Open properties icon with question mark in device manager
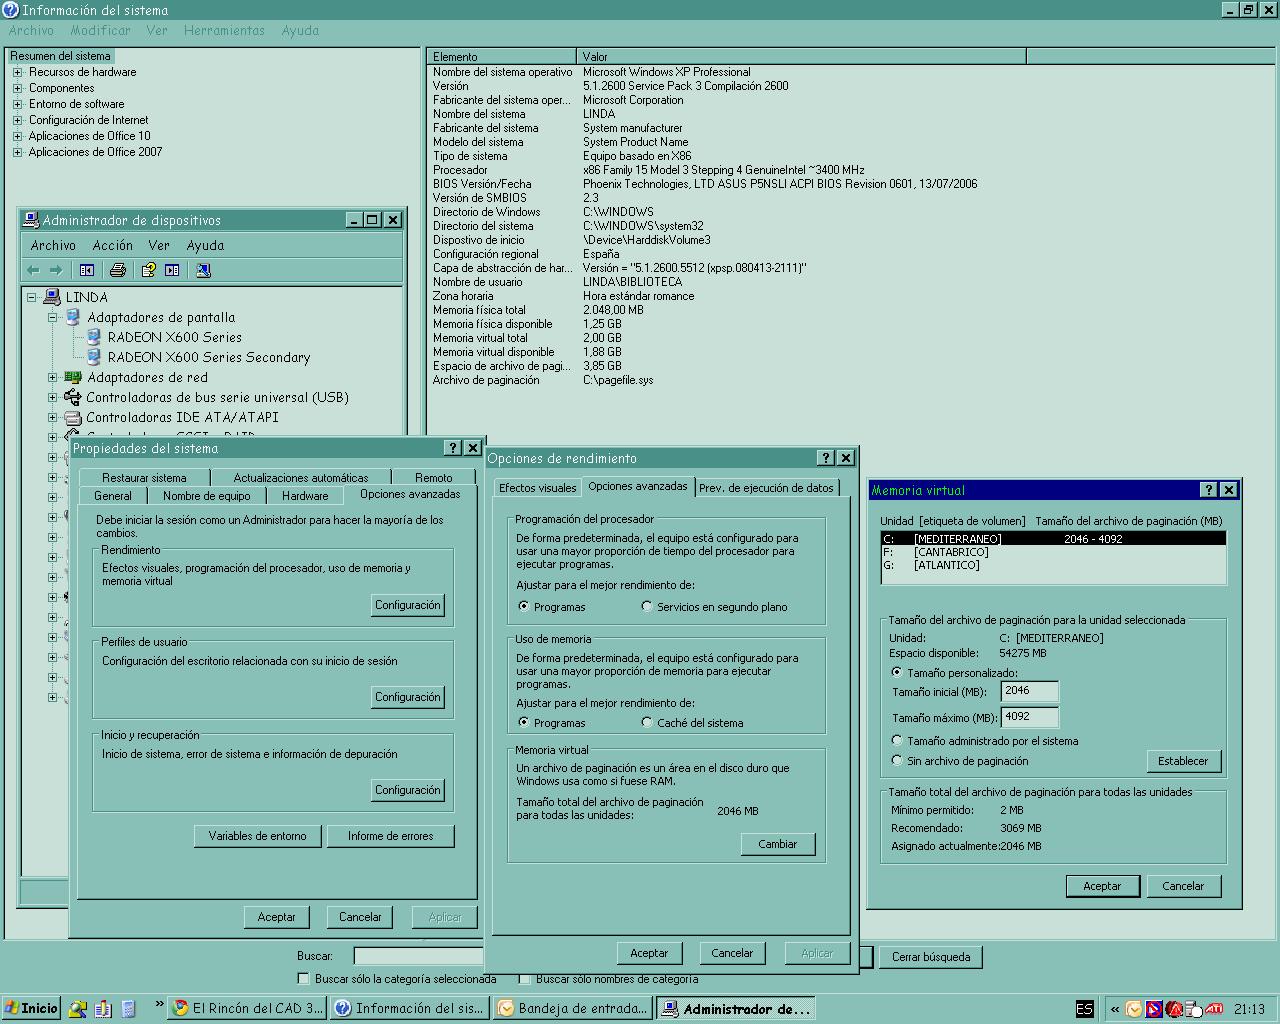 click(x=149, y=270)
